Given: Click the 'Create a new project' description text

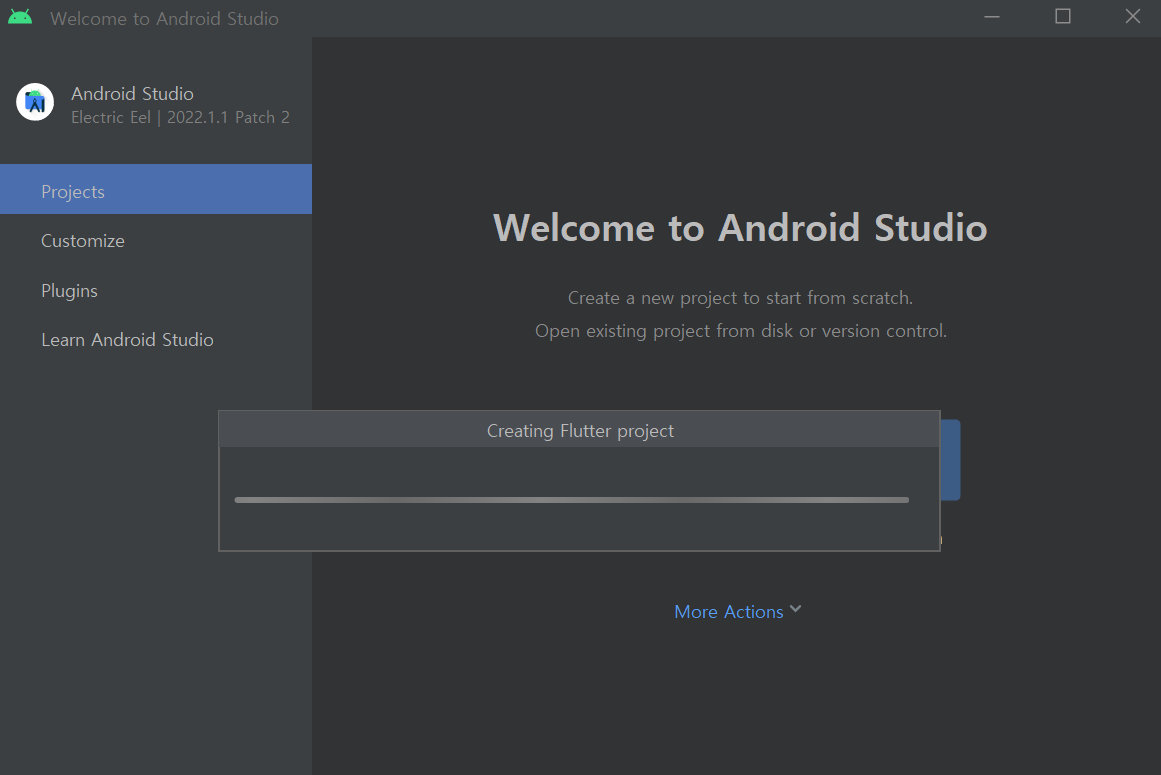Looking at the screenshot, I should pyautogui.click(x=740, y=298).
